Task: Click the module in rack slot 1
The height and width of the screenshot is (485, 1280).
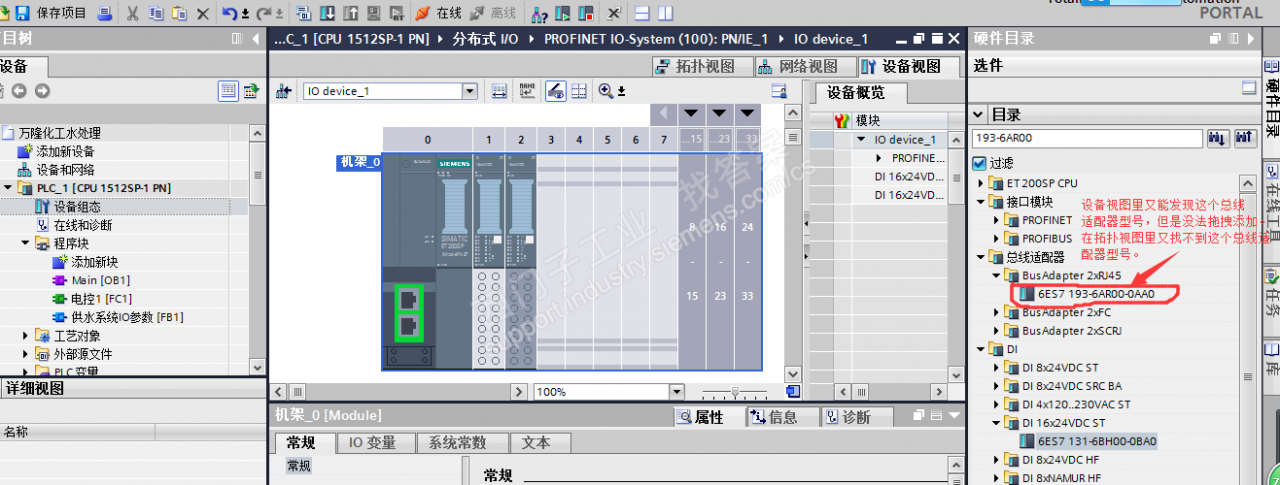Action: [489, 261]
